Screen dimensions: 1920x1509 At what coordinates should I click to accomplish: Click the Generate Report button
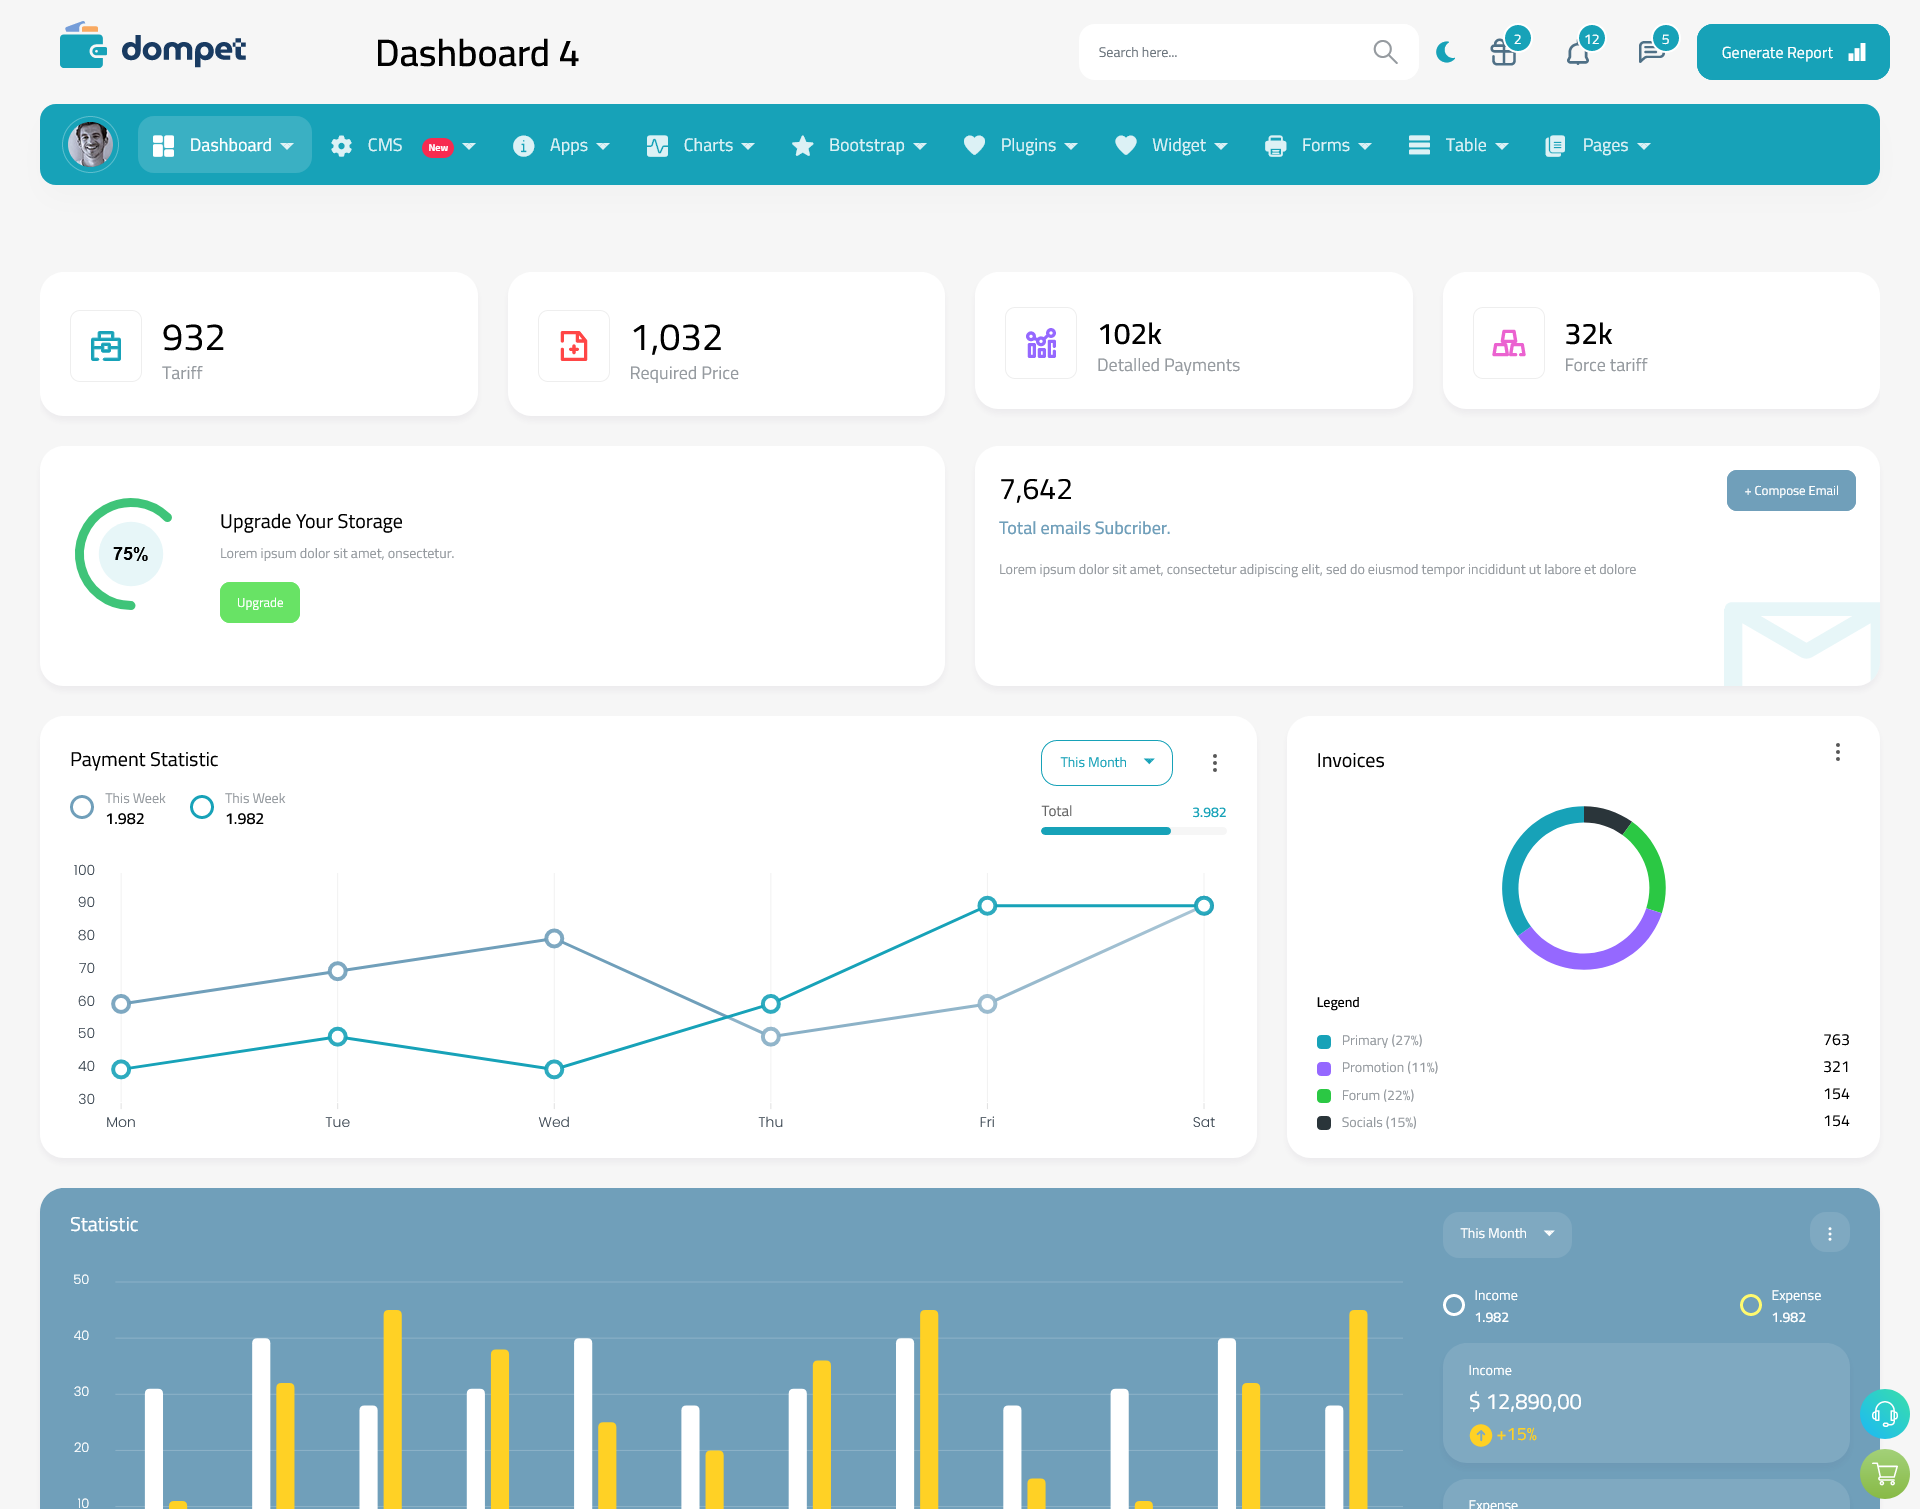1791,51
